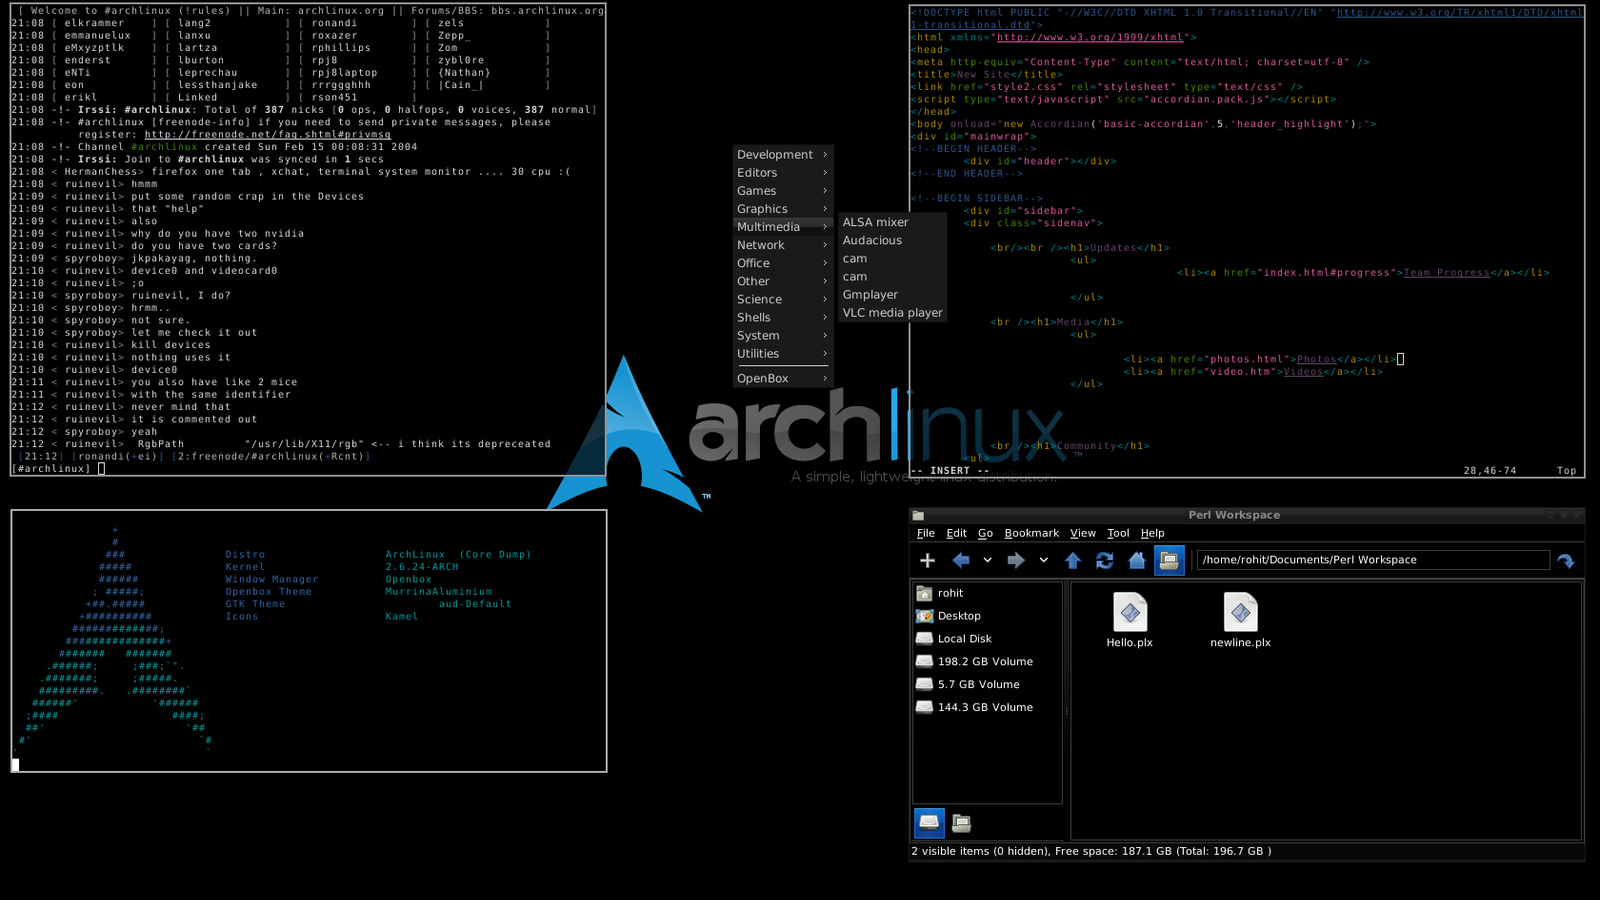The image size is (1600, 900).
Task: Go back with the blue left arrow
Action: (x=961, y=561)
